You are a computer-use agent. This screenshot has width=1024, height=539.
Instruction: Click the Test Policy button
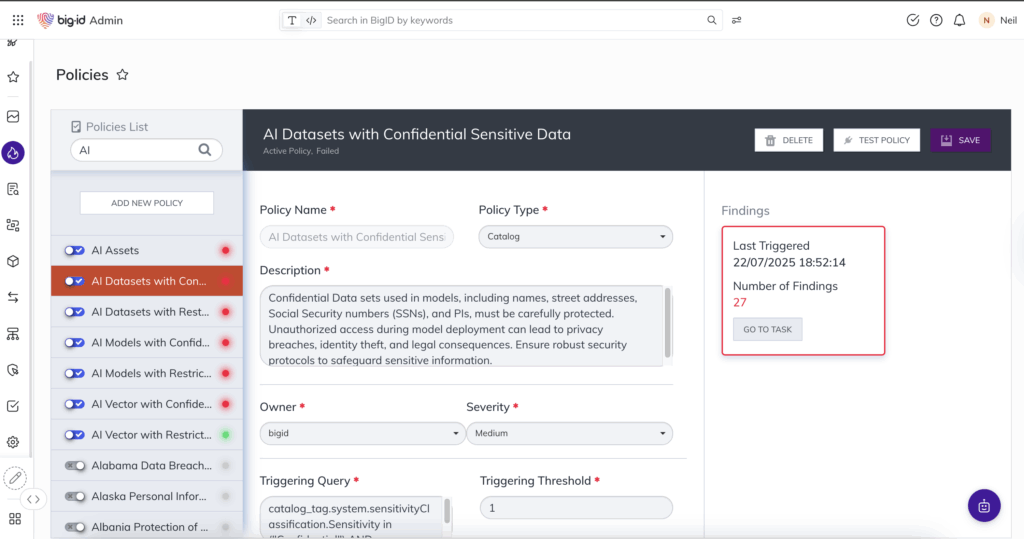click(x=876, y=140)
